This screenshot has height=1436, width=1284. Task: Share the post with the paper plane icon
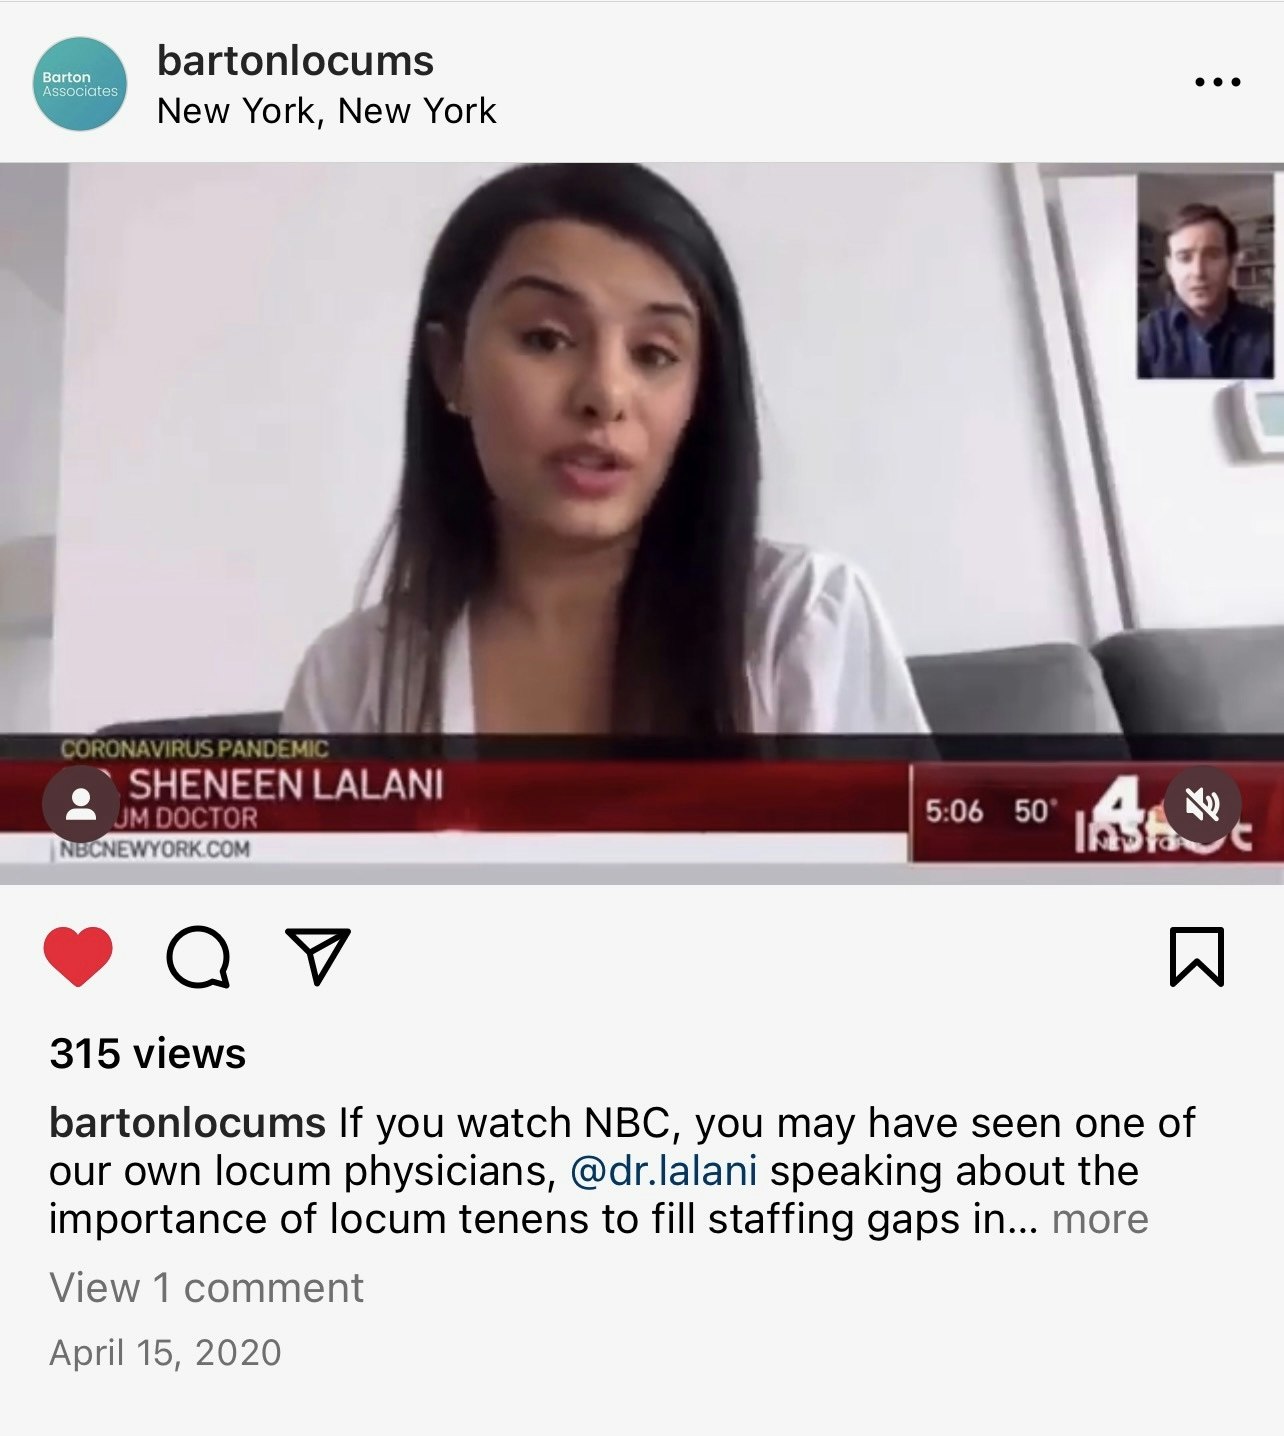click(318, 956)
